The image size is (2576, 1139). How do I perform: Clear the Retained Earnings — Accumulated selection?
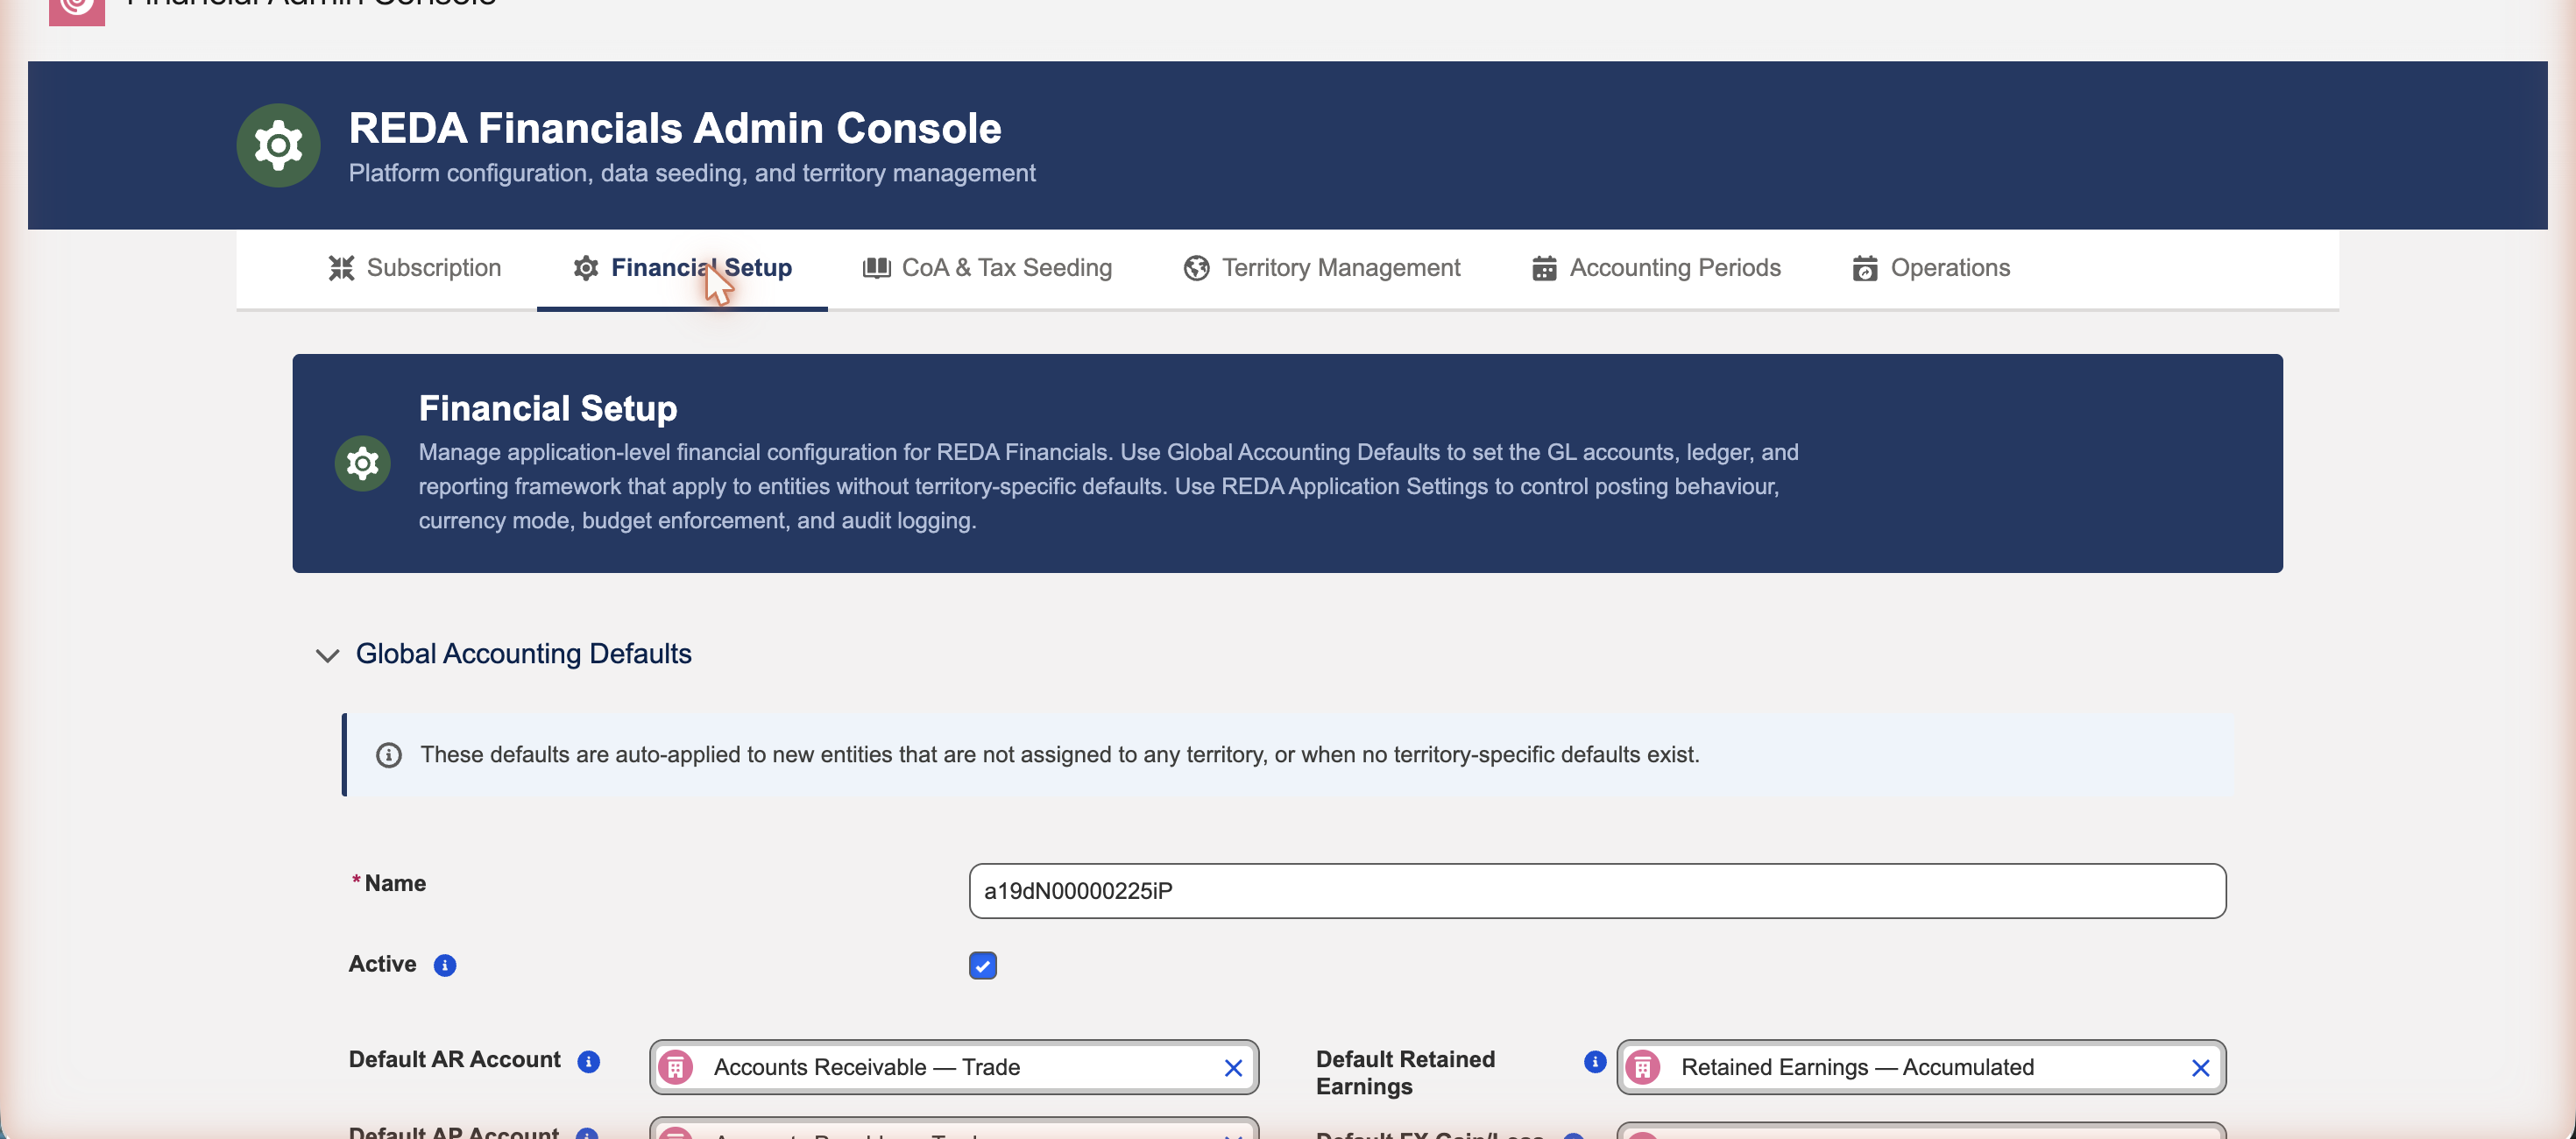pyautogui.click(x=2200, y=1067)
